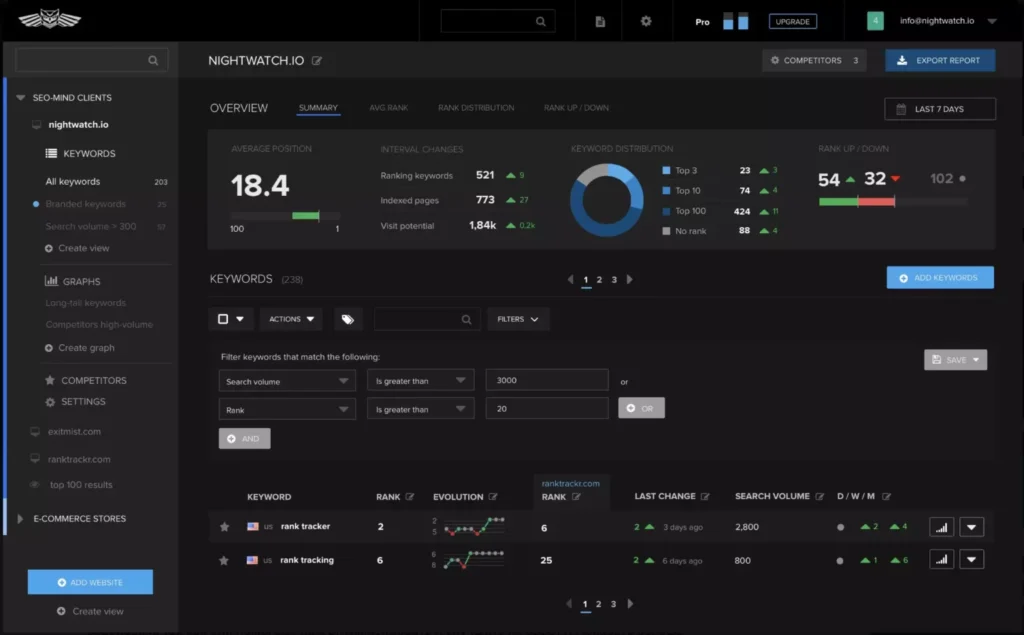This screenshot has width=1024, height=635.
Task: Open the ACTIONS dropdown
Action: pos(291,319)
